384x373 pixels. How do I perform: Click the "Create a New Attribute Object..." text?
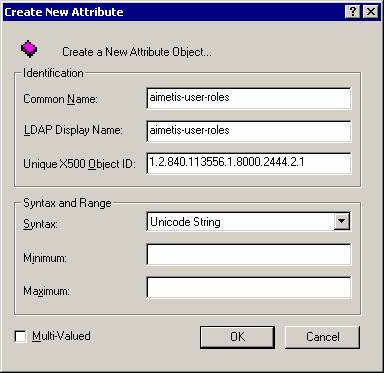137,52
